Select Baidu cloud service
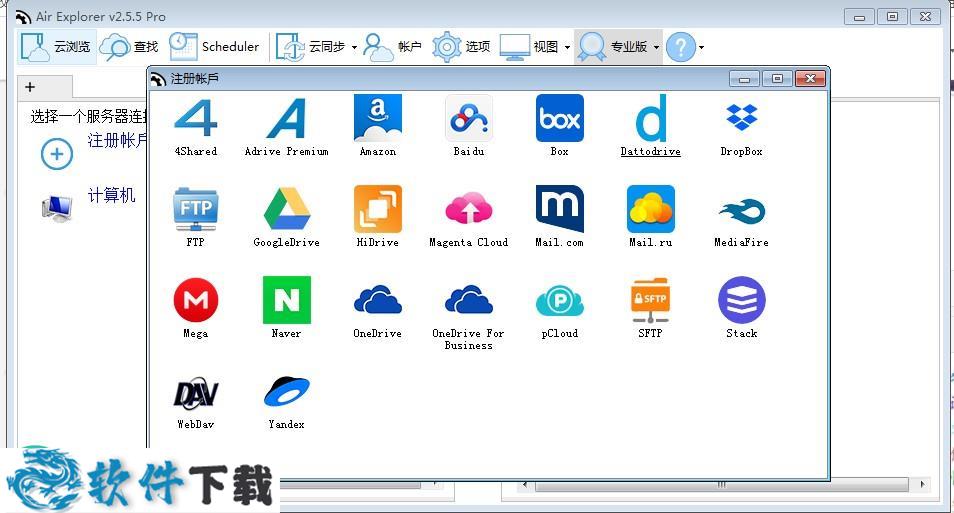 [468, 117]
